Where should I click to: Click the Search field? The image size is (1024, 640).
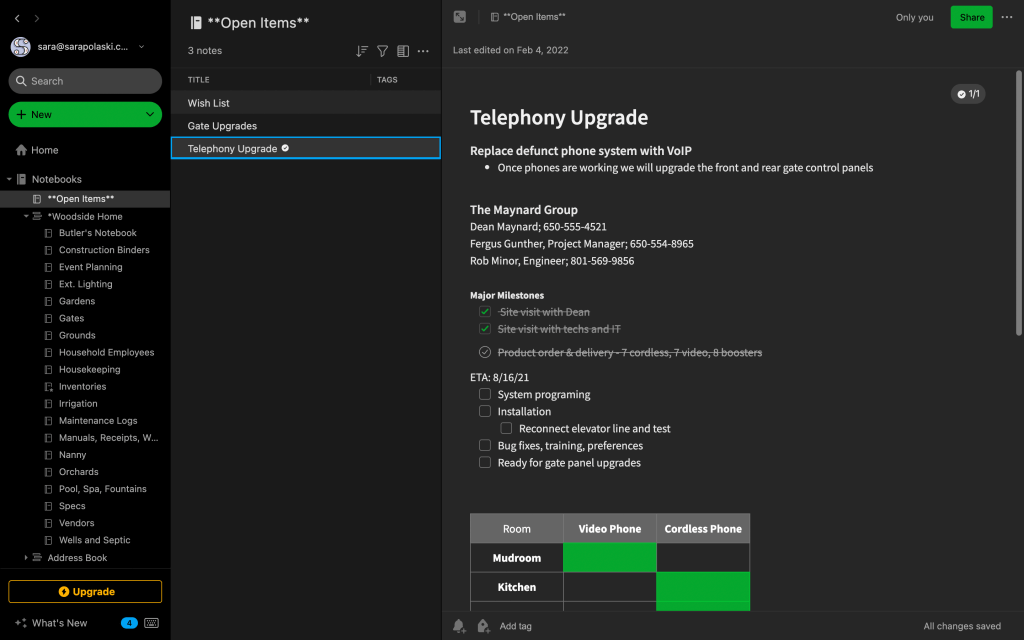pyautogui.click(x=85, y=81)
